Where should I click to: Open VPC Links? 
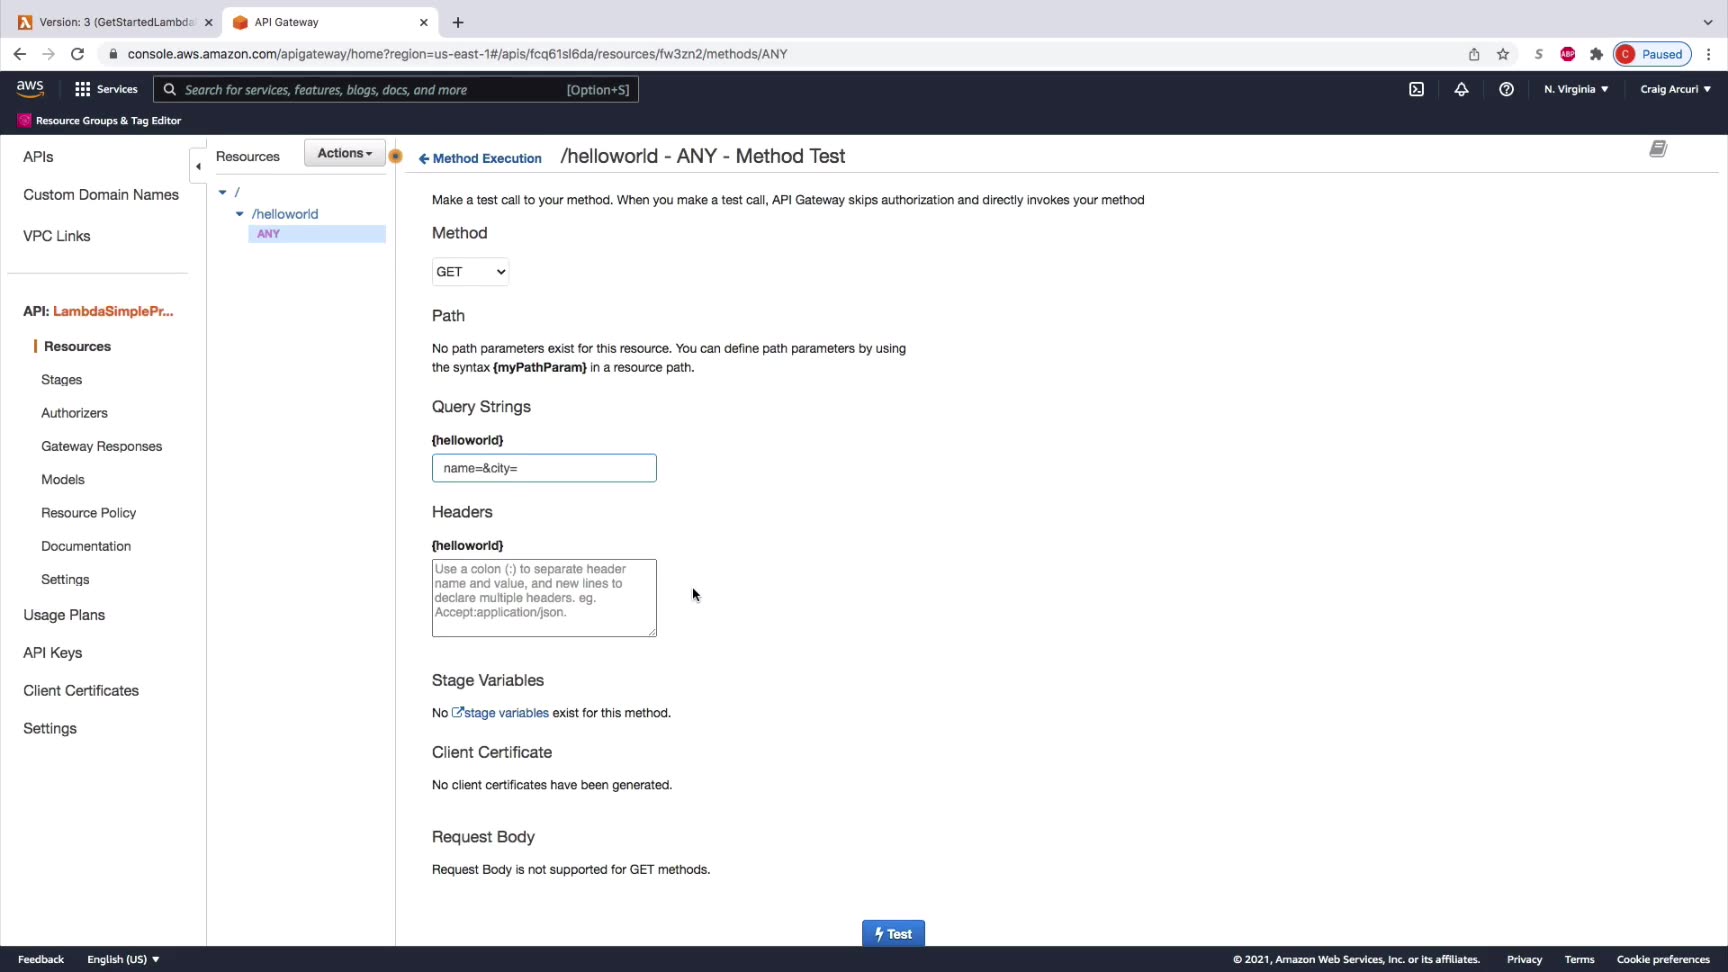(57, 236)
